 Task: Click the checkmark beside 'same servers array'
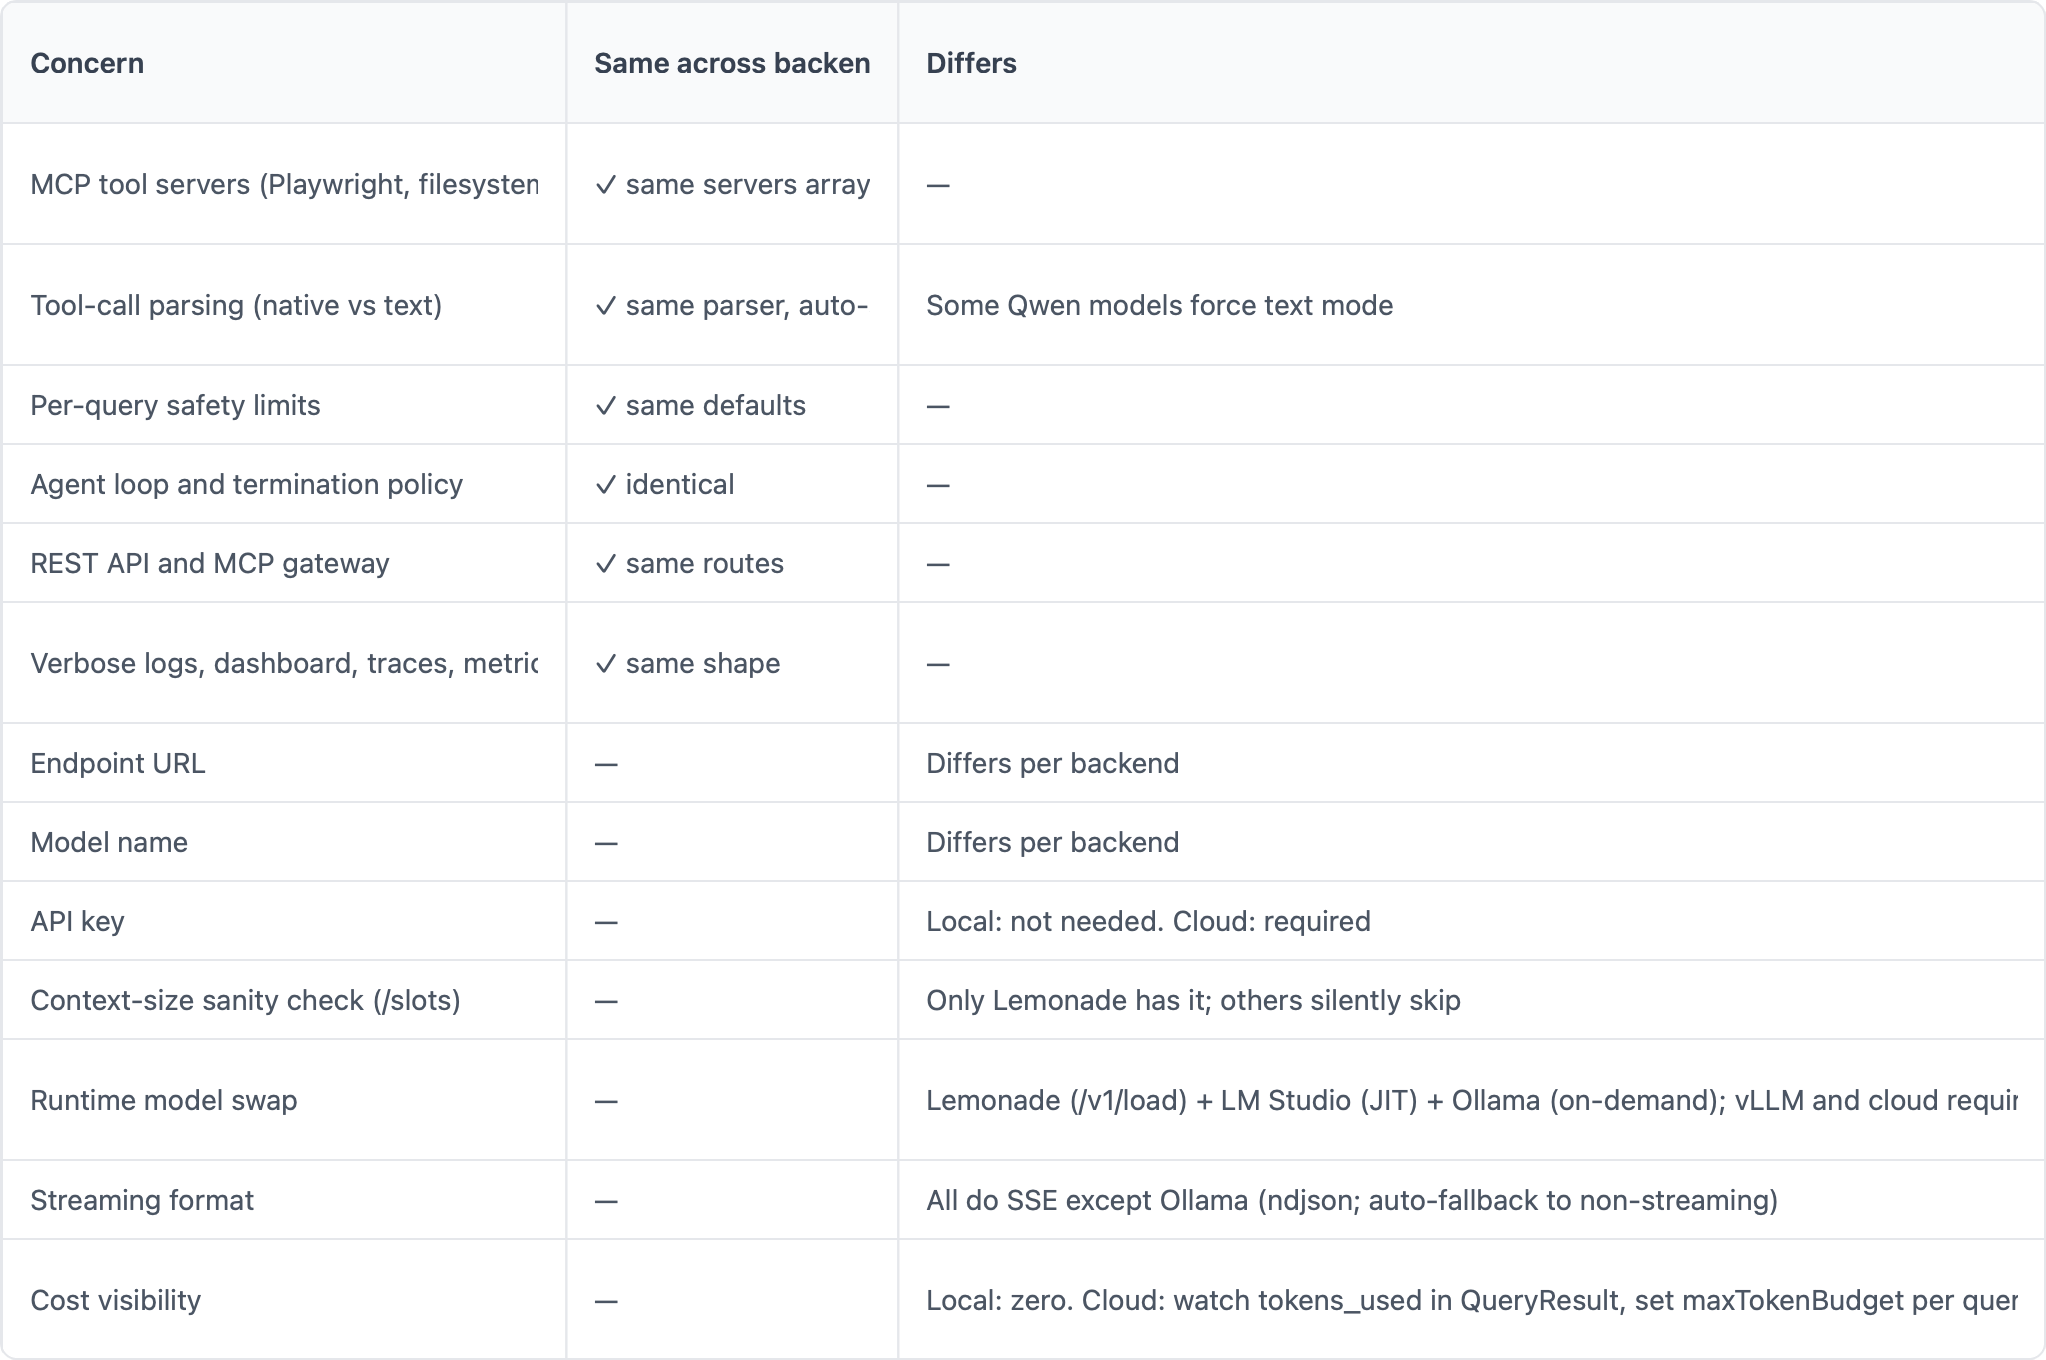605,185
